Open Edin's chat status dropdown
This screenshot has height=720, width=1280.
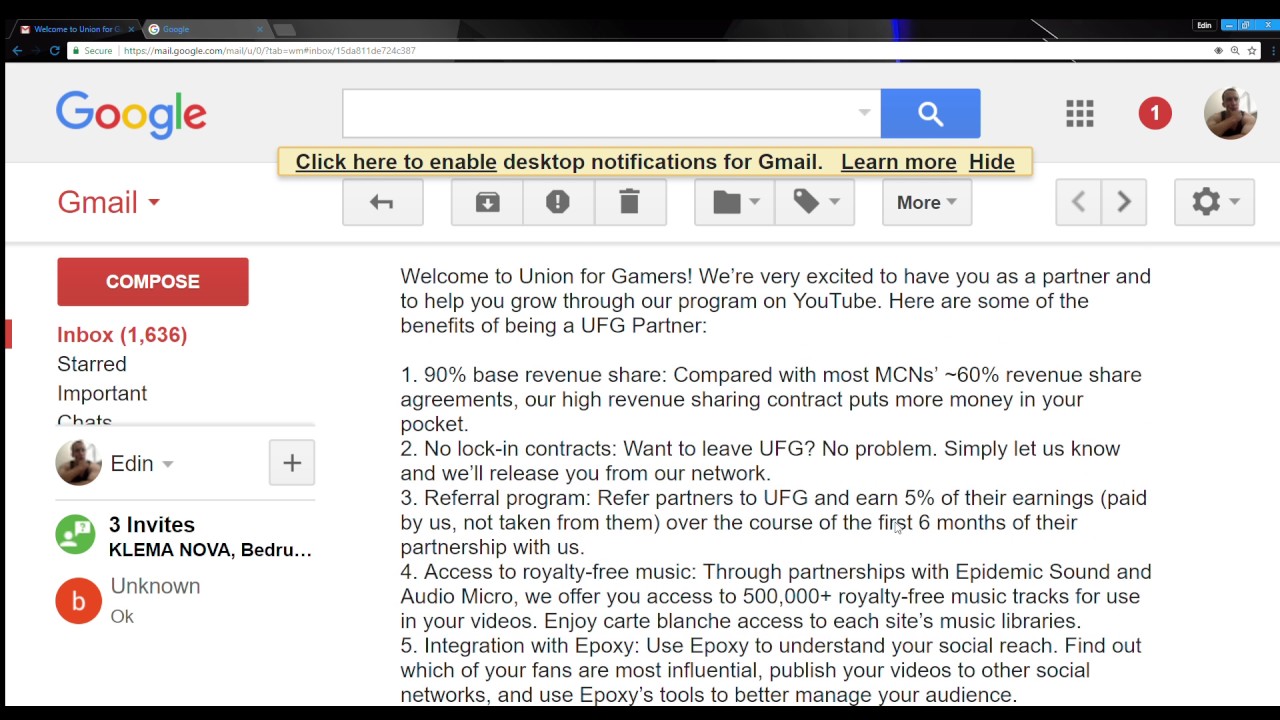[167, 464]
